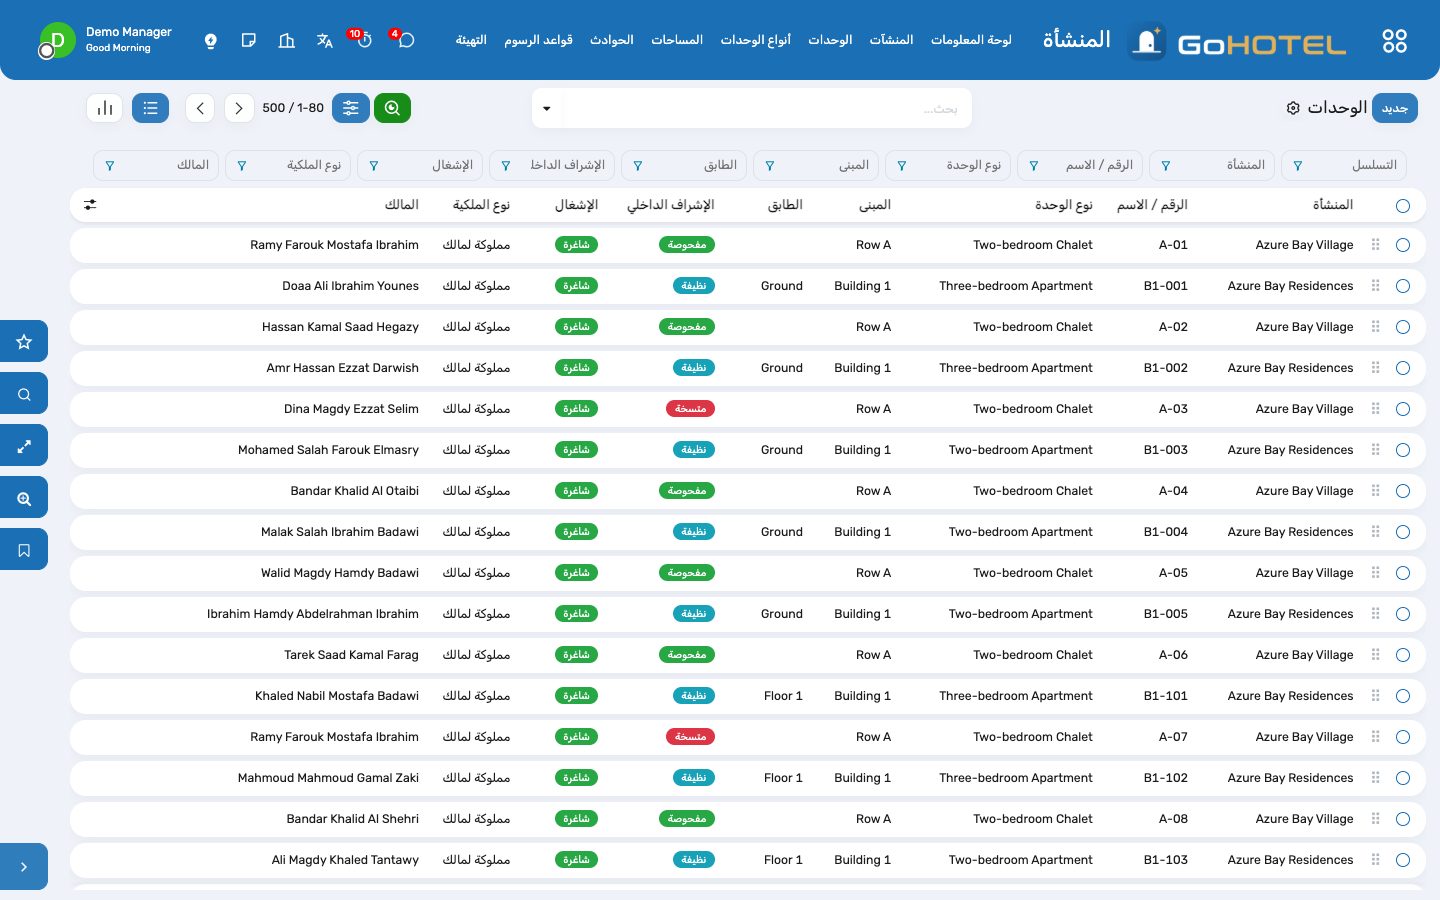
Task: Select the row for unit A-07
Action: pyautogui.click(x=1403, y=737)
